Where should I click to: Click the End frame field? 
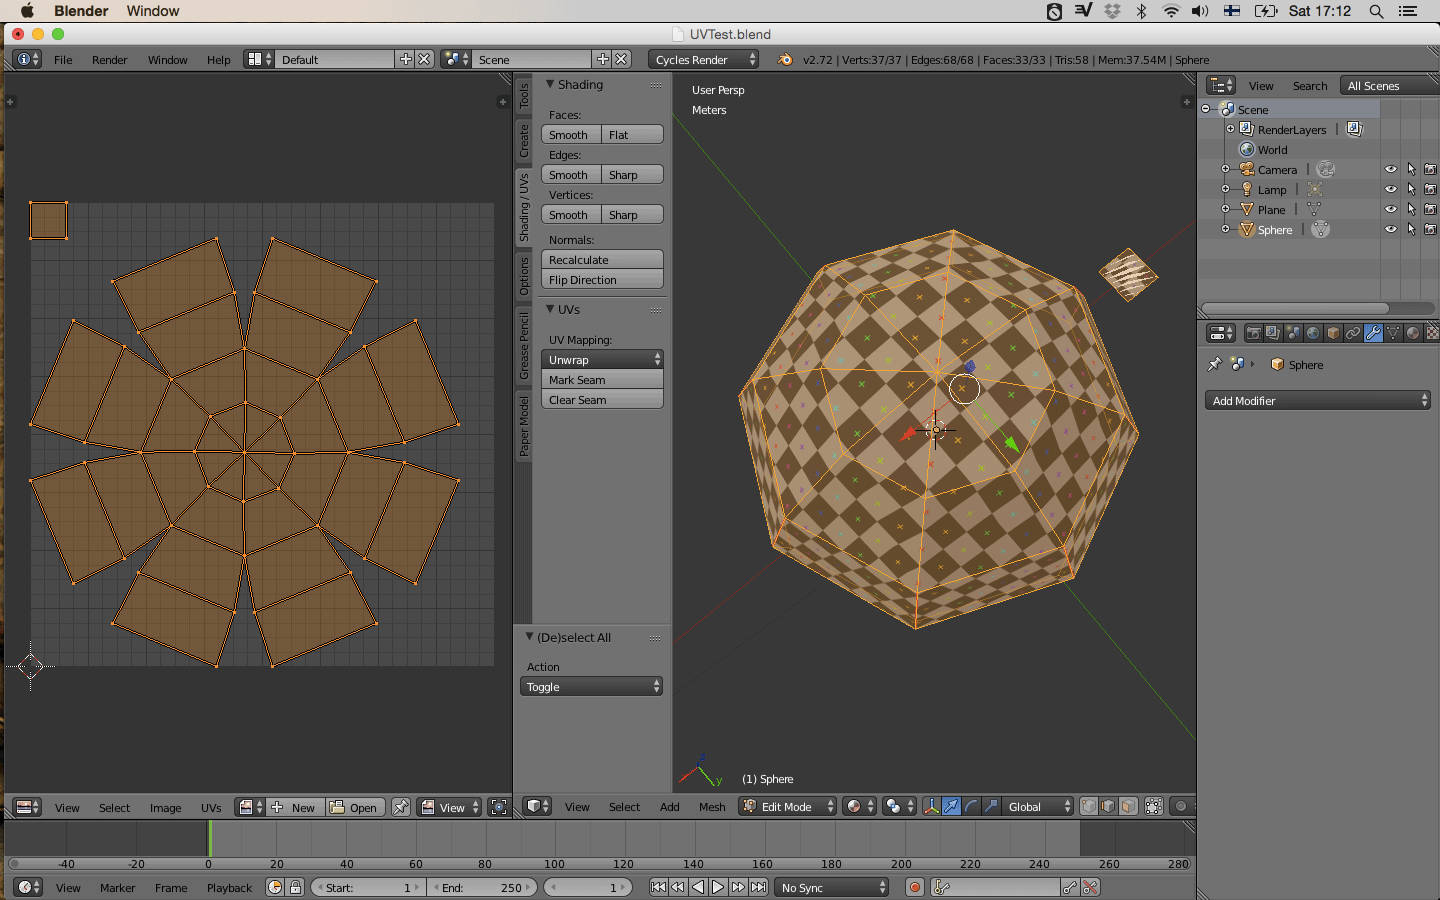[x=483, y=887]
